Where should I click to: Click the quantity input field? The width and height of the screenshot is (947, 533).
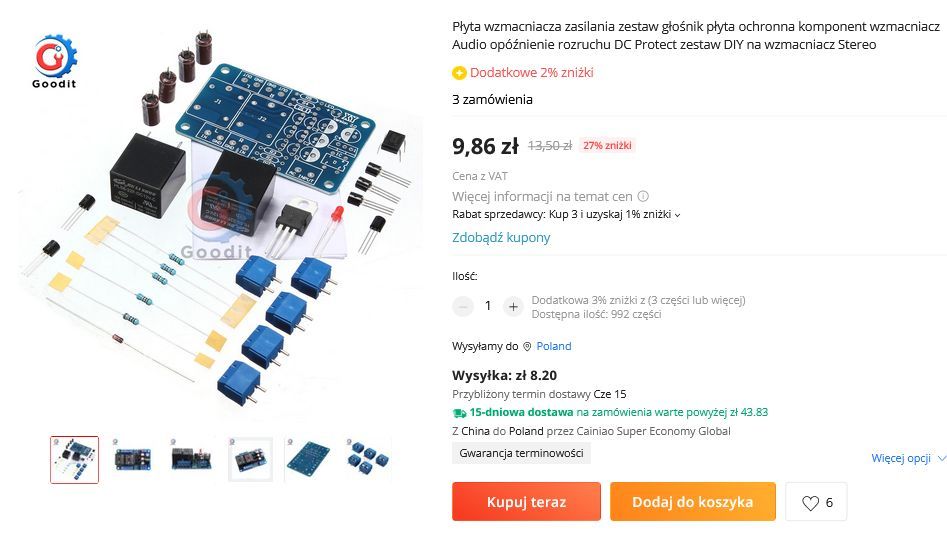[x=488, y=307]
